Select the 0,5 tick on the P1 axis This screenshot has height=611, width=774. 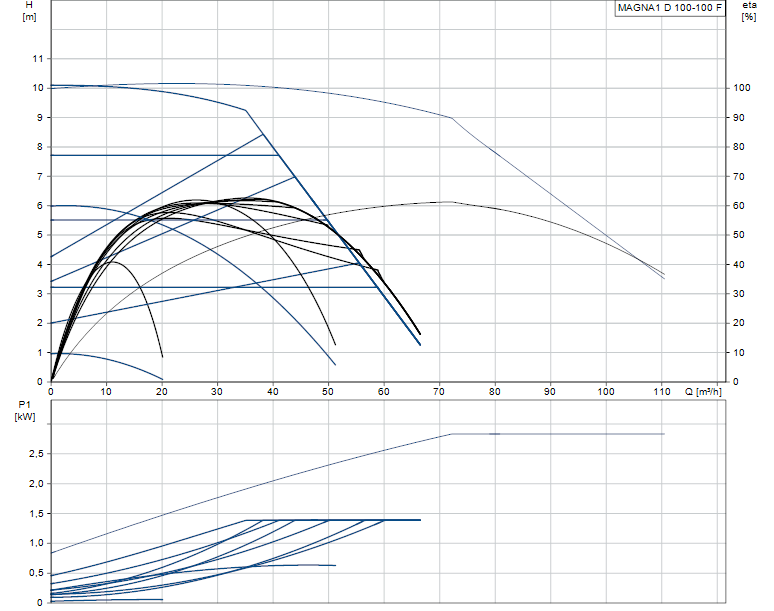[x=37, y=573]
